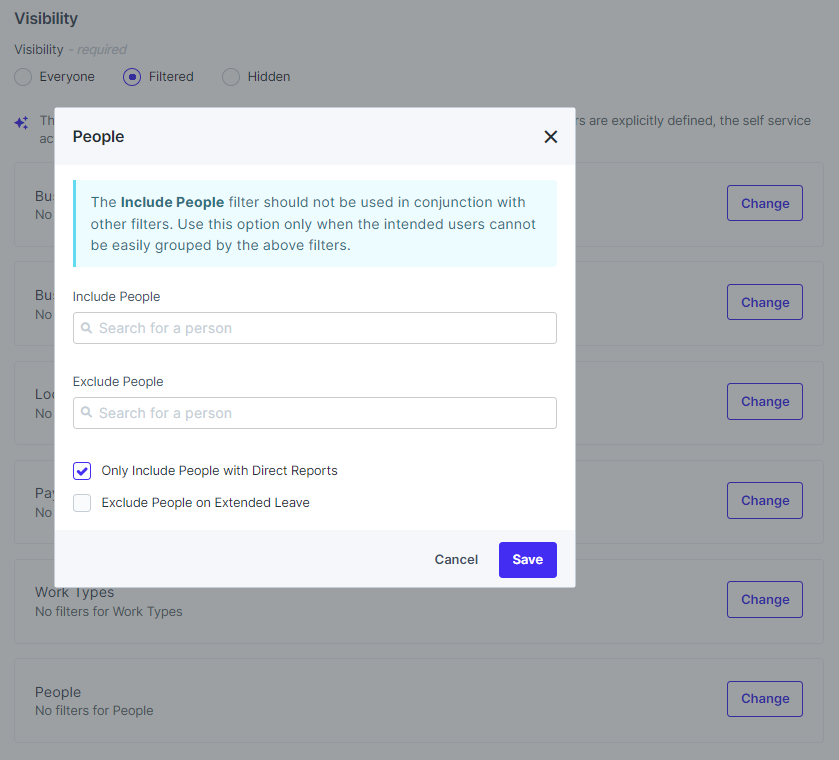Focus the Exclude People search field
The width and height of the screenshot is (839, 760).
tap(320, 413)
